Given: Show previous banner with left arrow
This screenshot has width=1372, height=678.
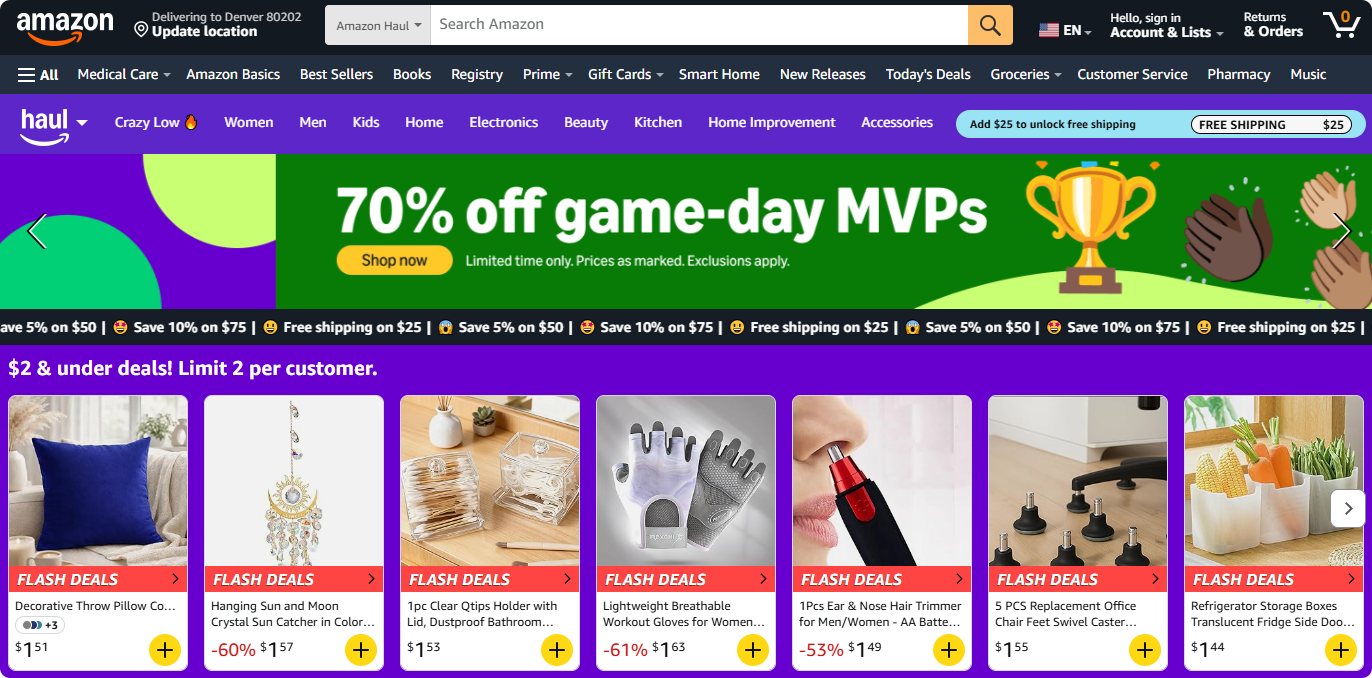Looking at the screenshot, I should (x=37, y=231).
